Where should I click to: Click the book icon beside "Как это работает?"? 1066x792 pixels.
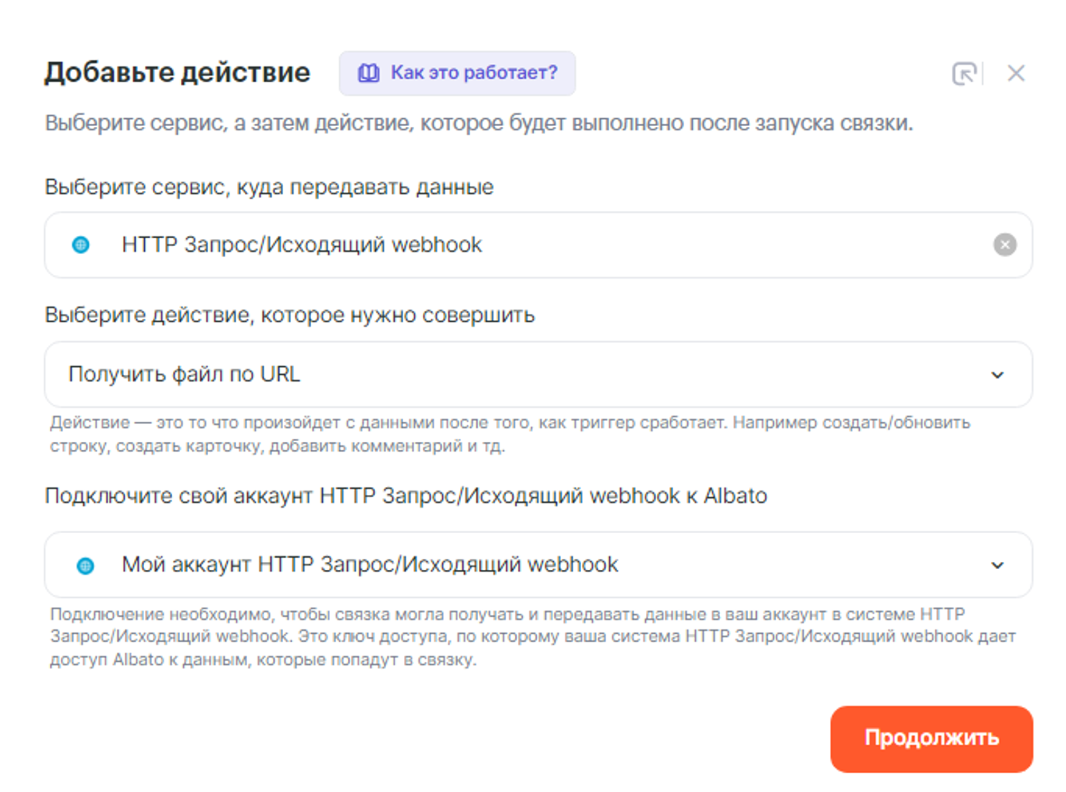pos(369,73)
